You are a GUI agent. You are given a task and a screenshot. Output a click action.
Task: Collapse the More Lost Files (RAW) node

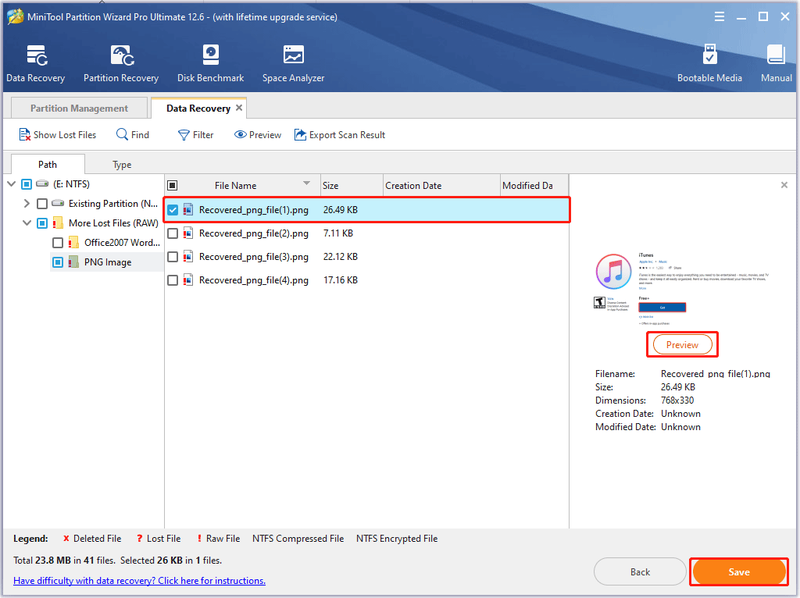pos(27,223)
